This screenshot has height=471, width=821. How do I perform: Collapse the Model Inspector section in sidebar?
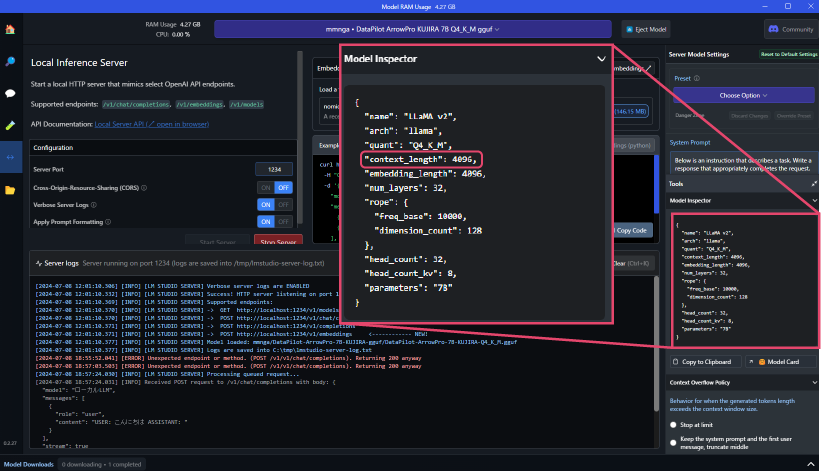(x=813, y=201)
